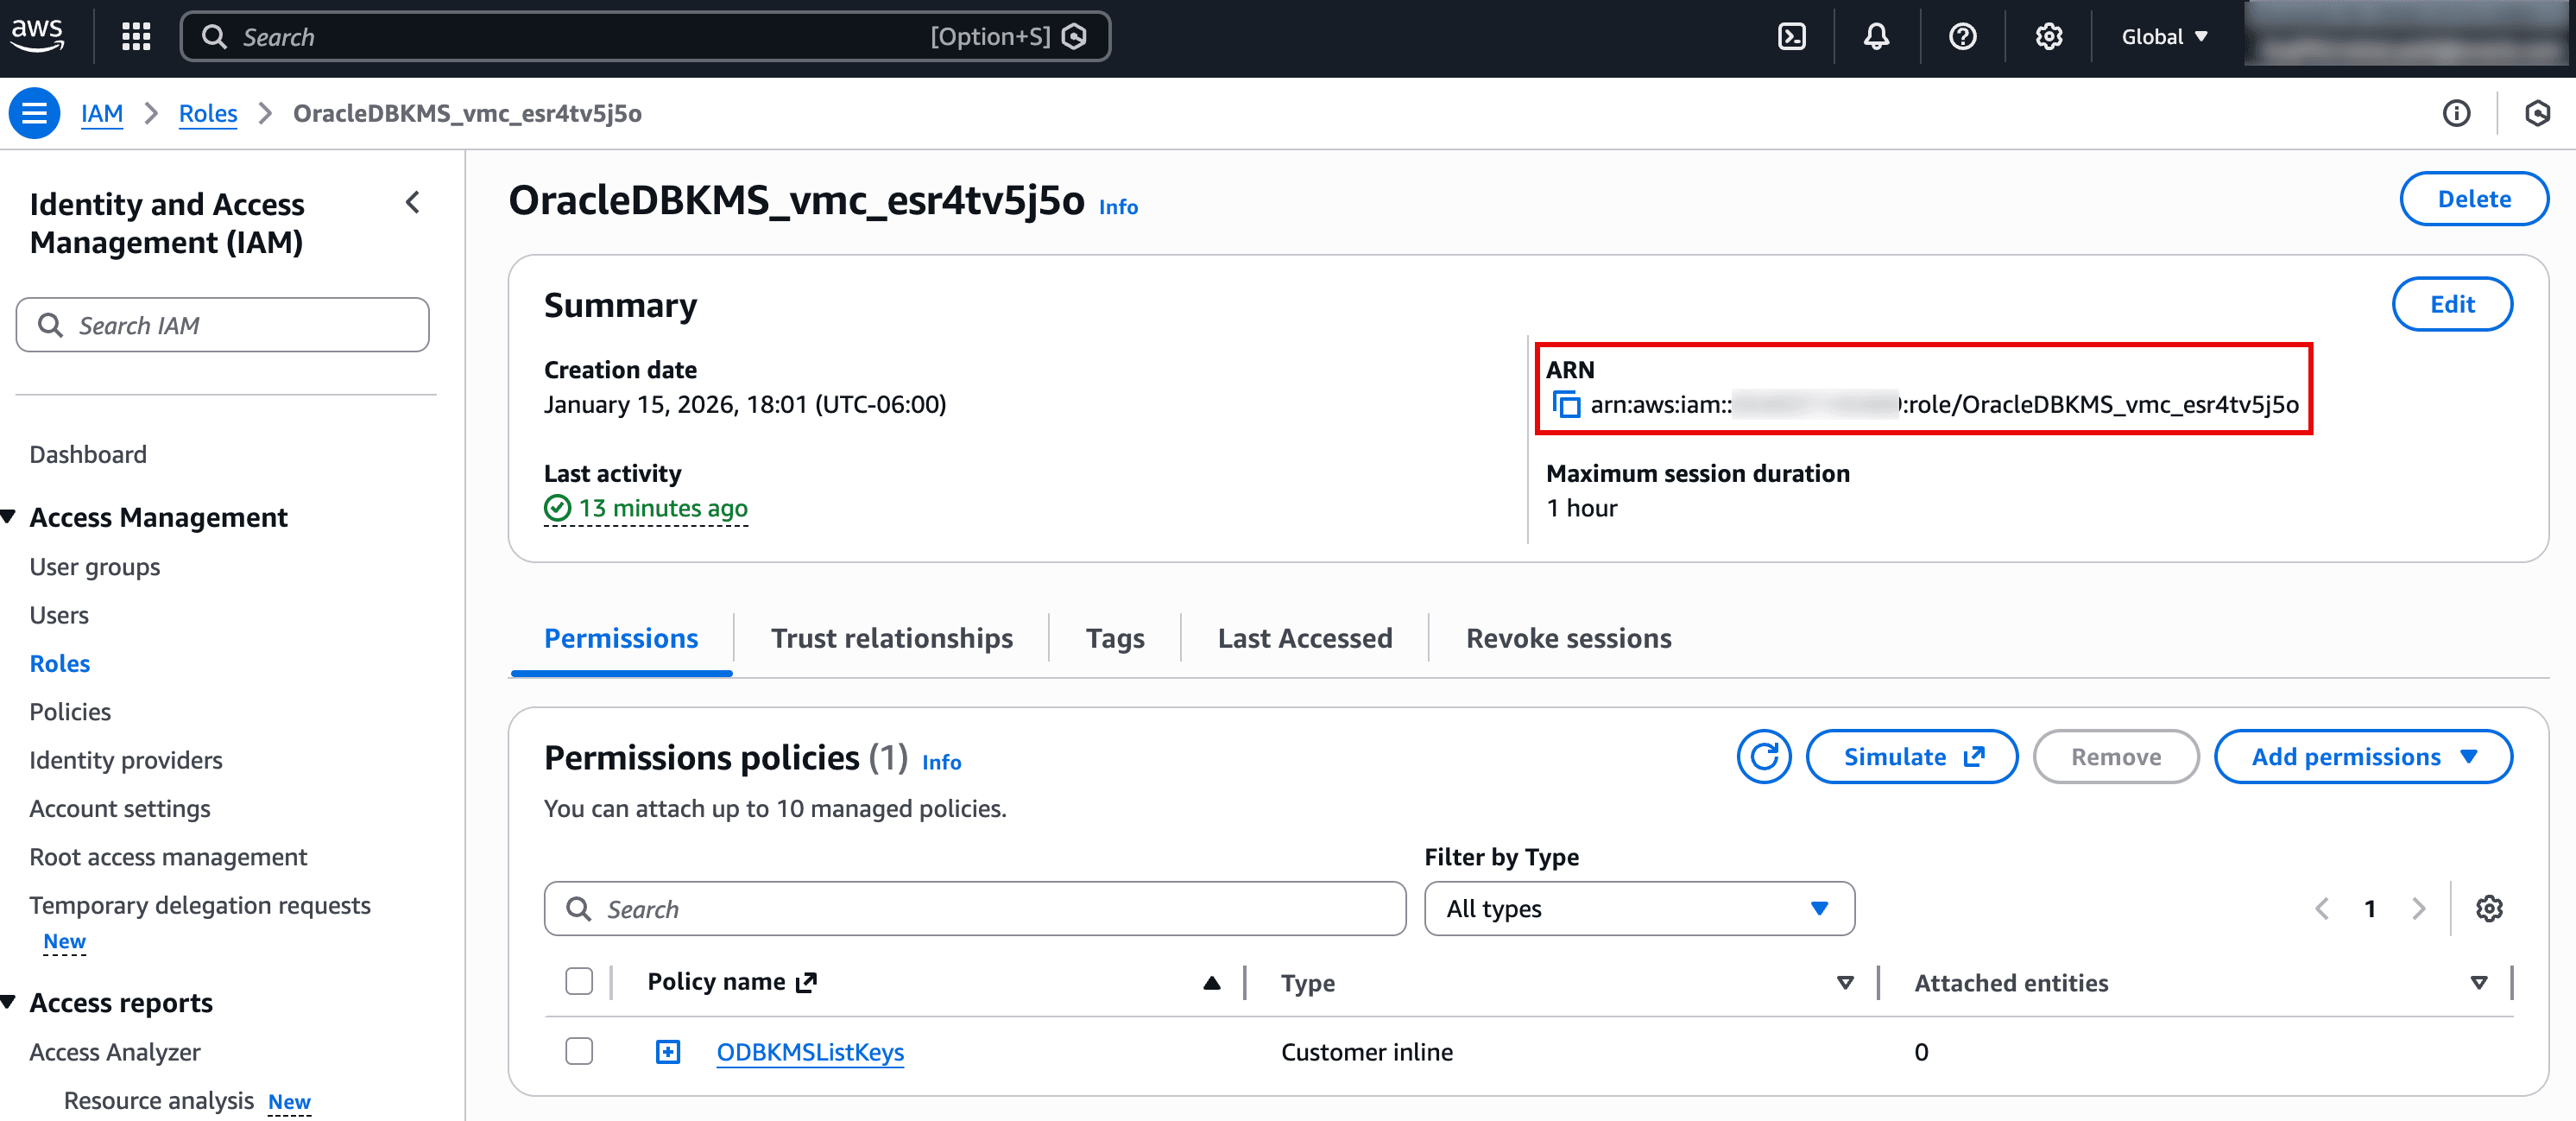Open Identity providers in the sidebar

click(x=126, y=759)
